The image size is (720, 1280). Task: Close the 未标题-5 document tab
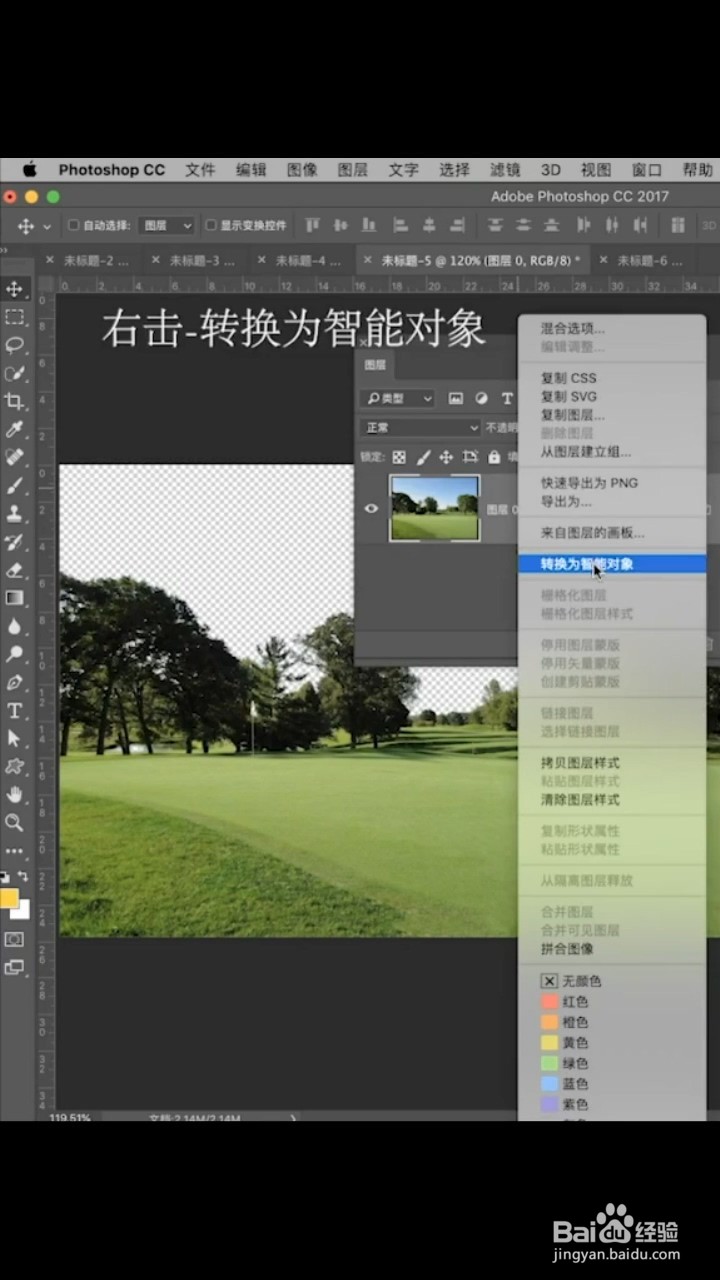point(367,260)
